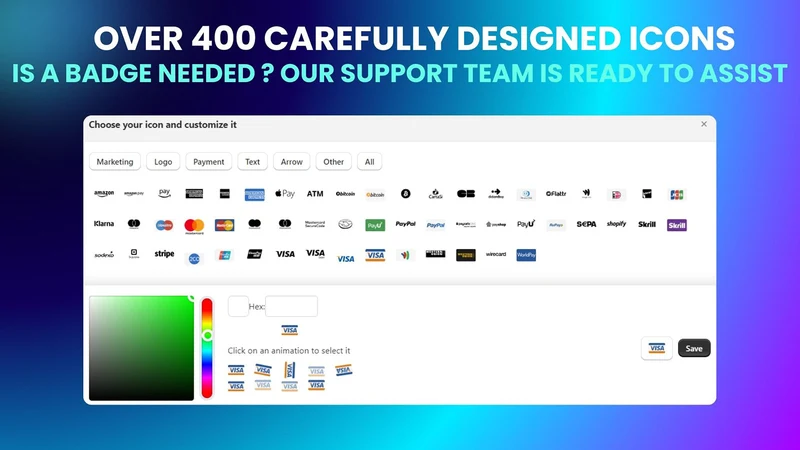This screenshot has height=450, width=800.
Task: Select the vertically rotated VISA animation
Action: coord(289,370)
